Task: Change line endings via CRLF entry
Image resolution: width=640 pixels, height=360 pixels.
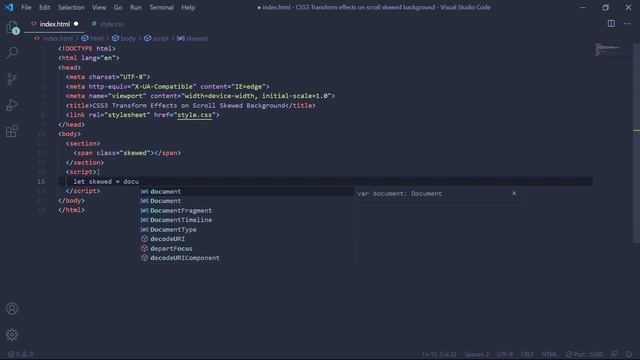Action: [x=527, y=354]
